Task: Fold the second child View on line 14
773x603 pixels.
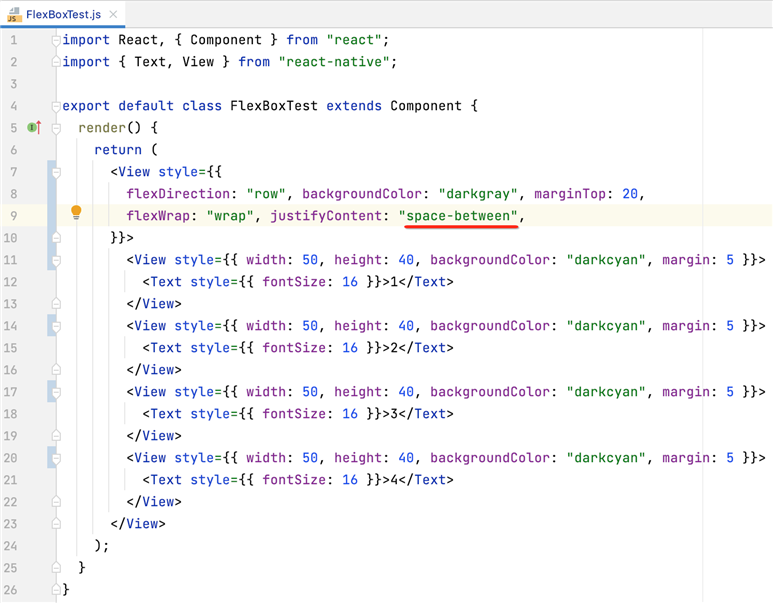Action: [57, 326]
